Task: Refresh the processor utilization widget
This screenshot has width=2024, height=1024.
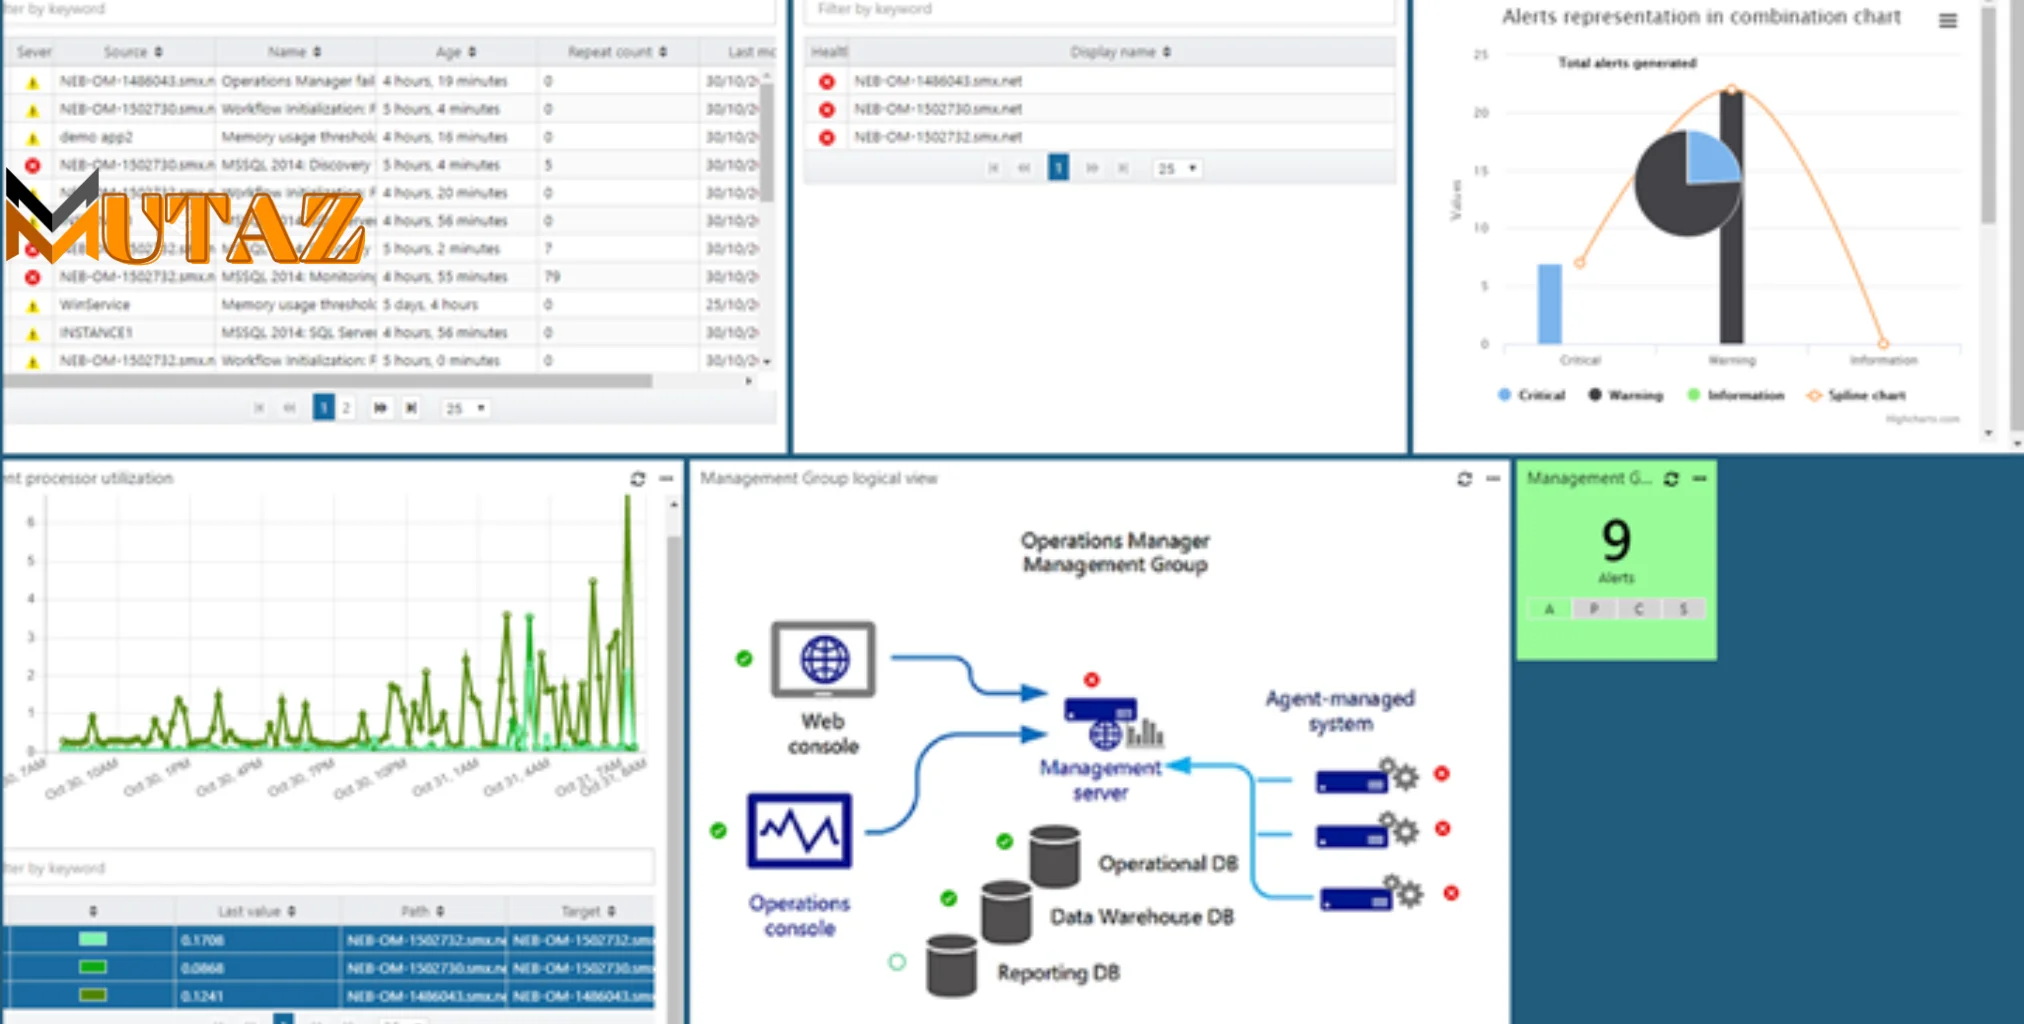Action: pyautogui.click(x=637, y=479)
